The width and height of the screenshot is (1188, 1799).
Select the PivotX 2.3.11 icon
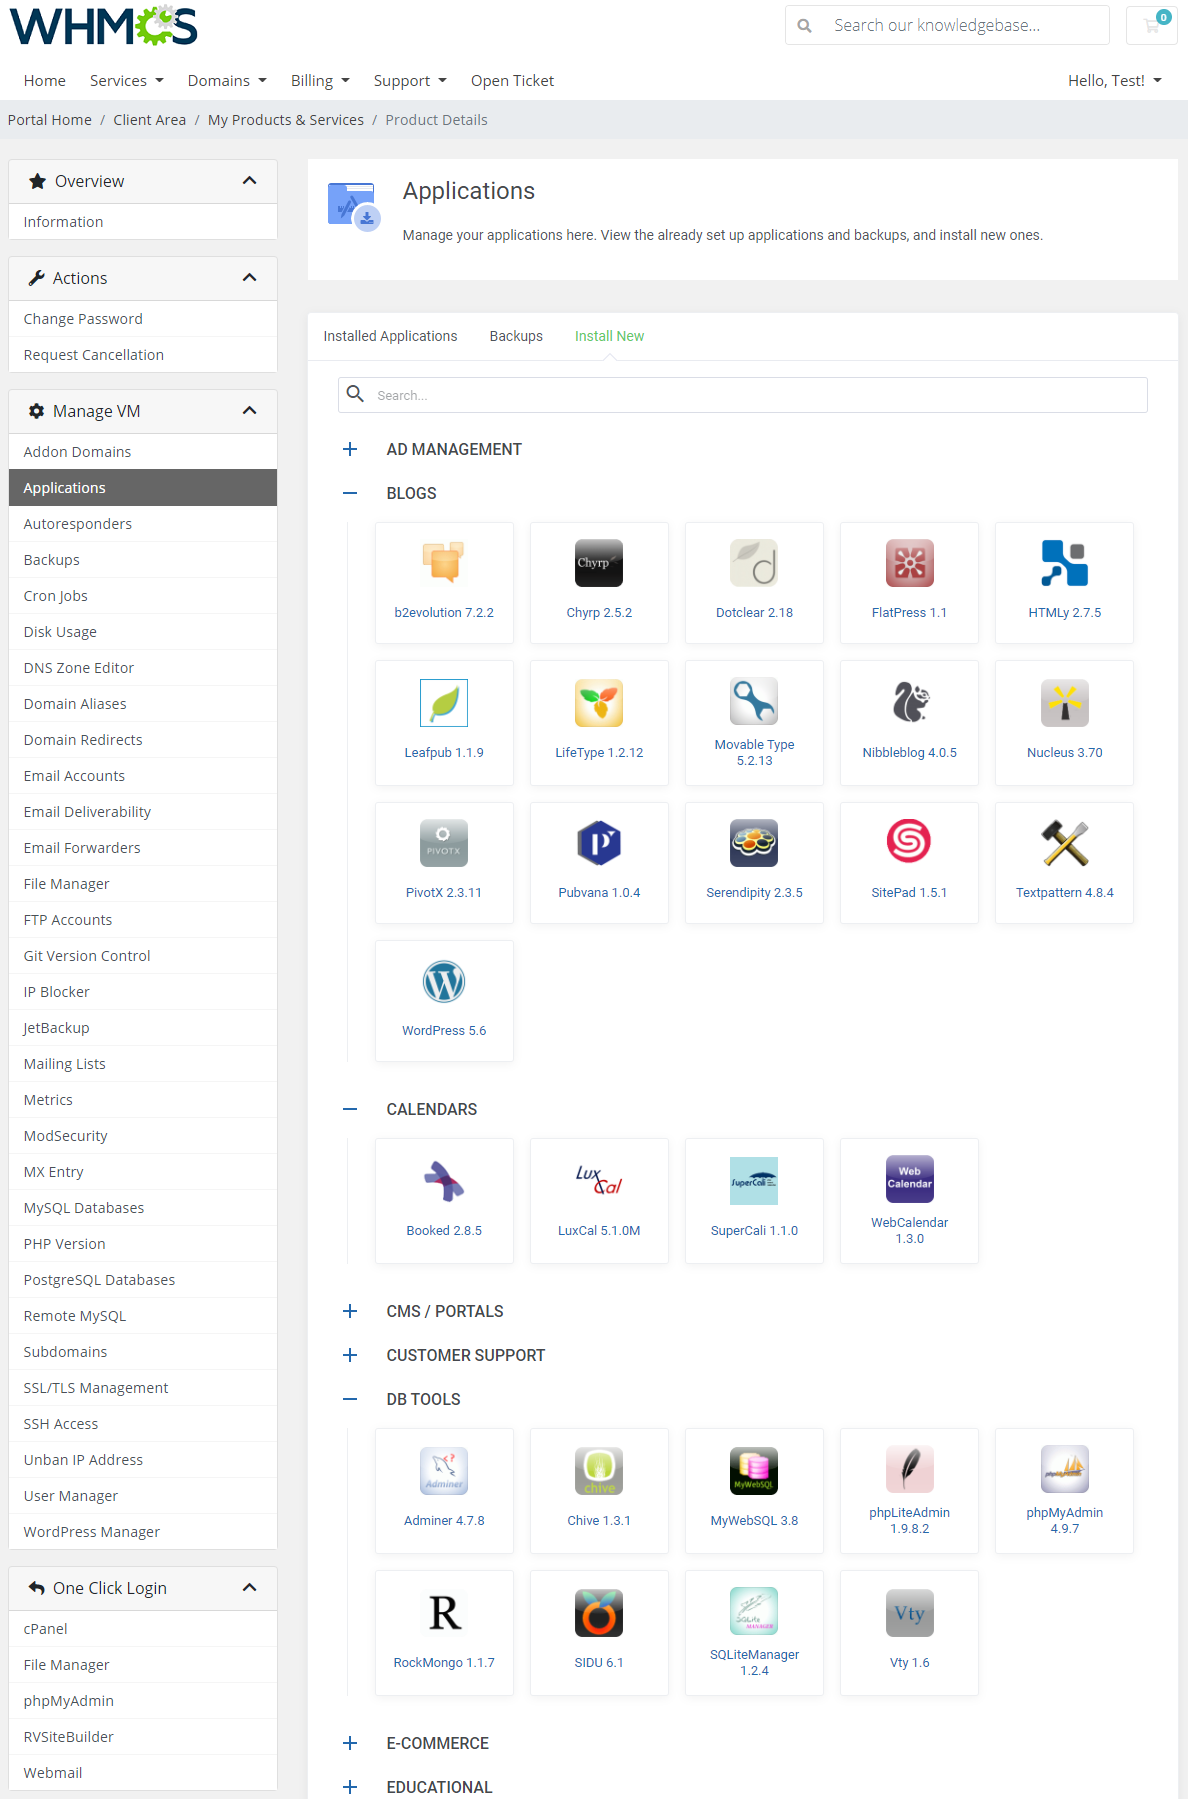[444, 842]
